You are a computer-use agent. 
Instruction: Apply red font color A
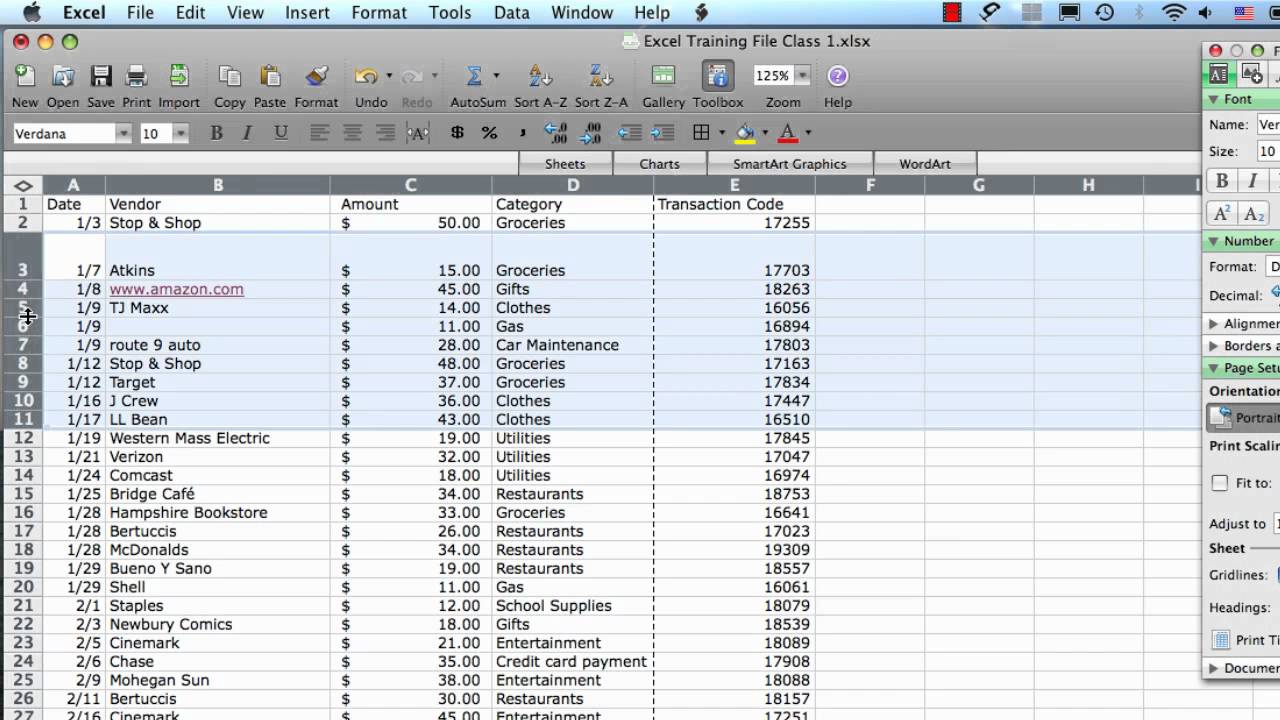pyautogui.click(x=787, y=133)
